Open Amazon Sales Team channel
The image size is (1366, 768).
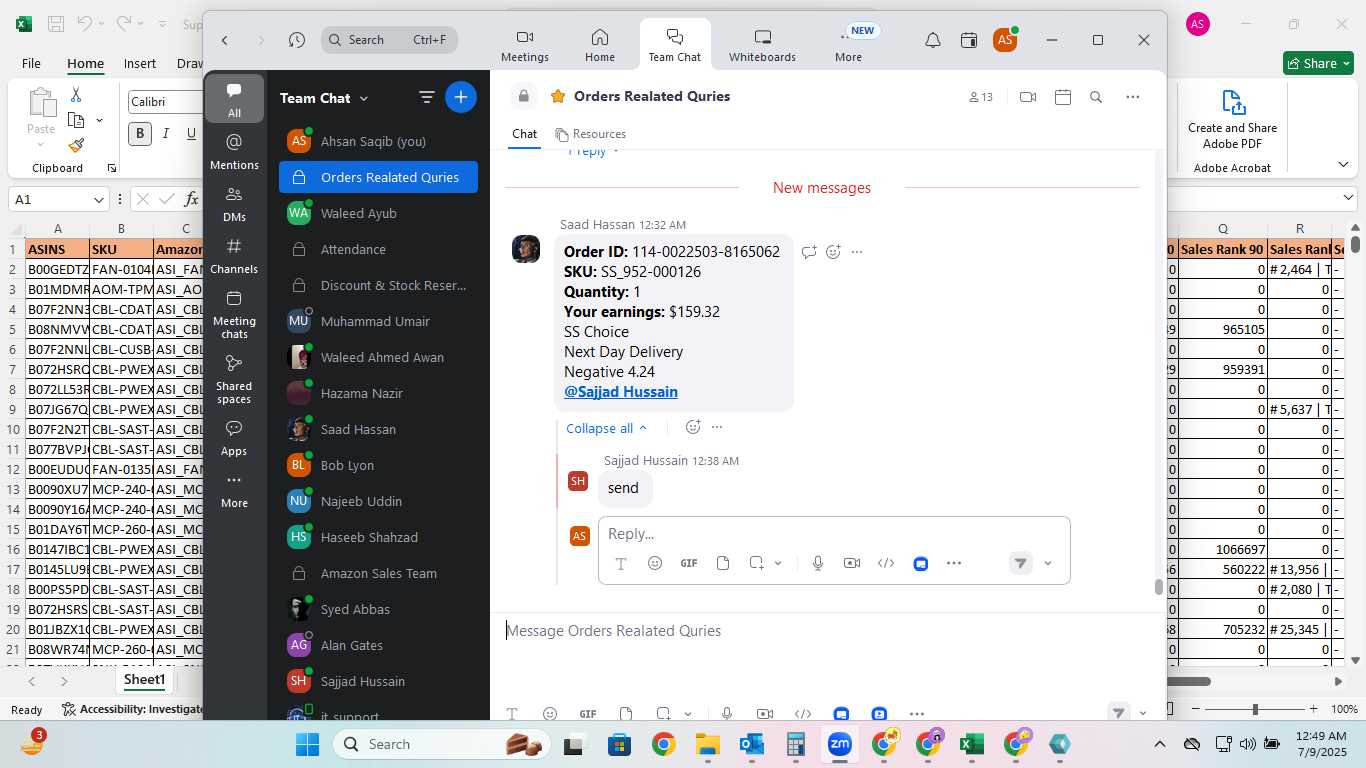[x=378, y=573]
